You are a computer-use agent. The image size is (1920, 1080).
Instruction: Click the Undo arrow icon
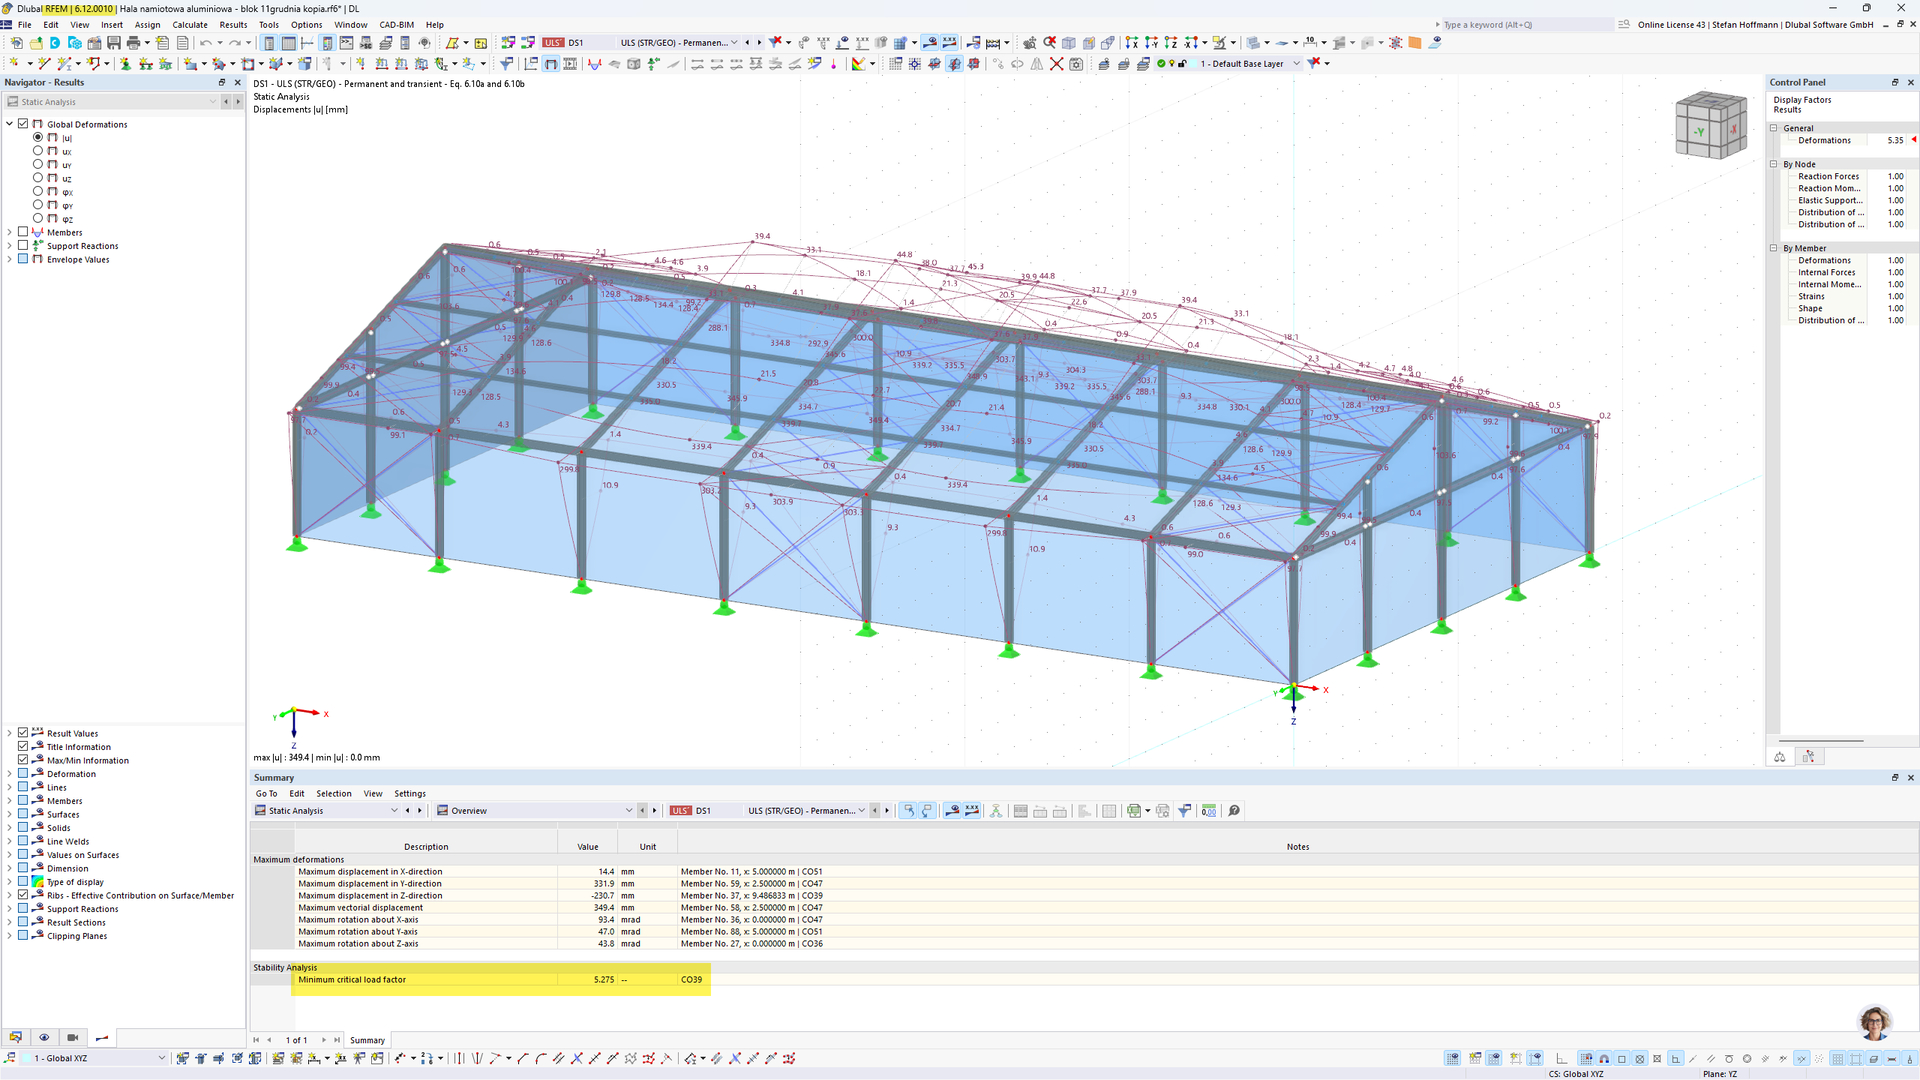(x=205, y=43)
